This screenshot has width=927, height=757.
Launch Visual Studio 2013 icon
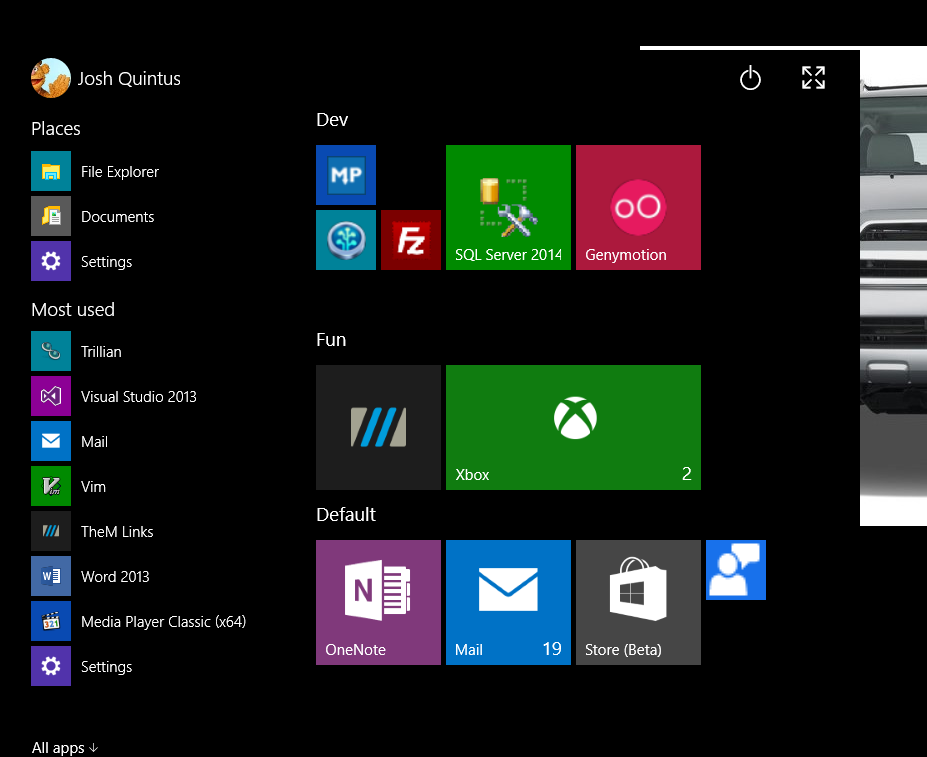point(51,396)
